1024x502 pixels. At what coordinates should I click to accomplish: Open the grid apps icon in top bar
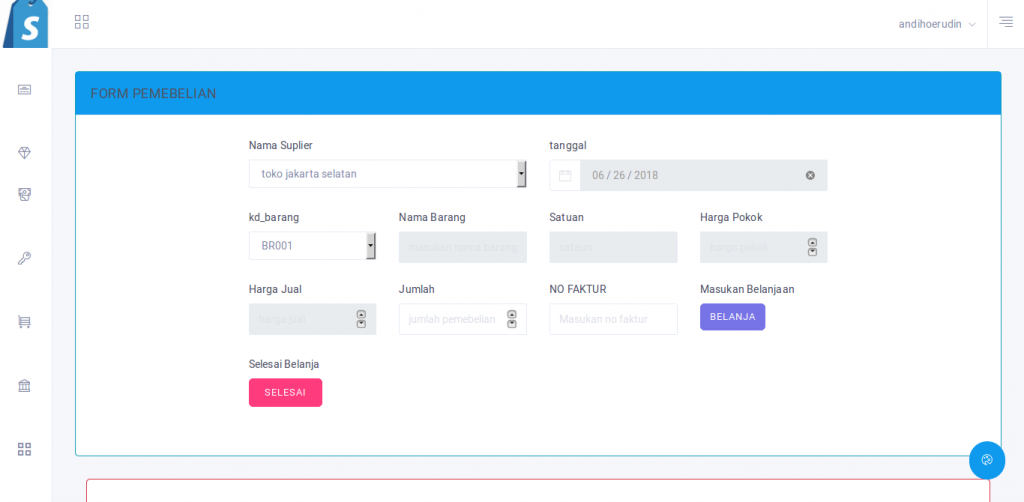click(82, 22)
